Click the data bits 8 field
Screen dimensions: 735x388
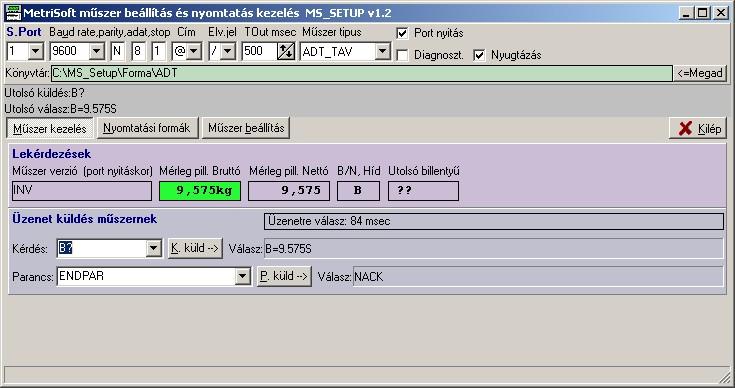[x=138, y=51]
